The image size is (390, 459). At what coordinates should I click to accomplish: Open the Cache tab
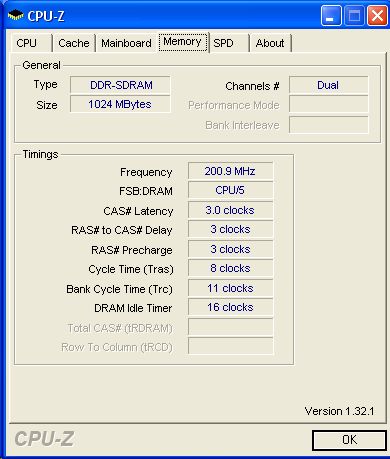[74, 43]
